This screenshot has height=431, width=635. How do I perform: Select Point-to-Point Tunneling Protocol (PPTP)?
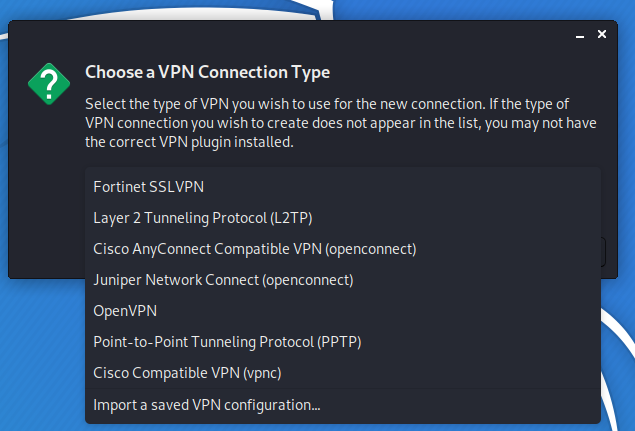click(343, 342)
